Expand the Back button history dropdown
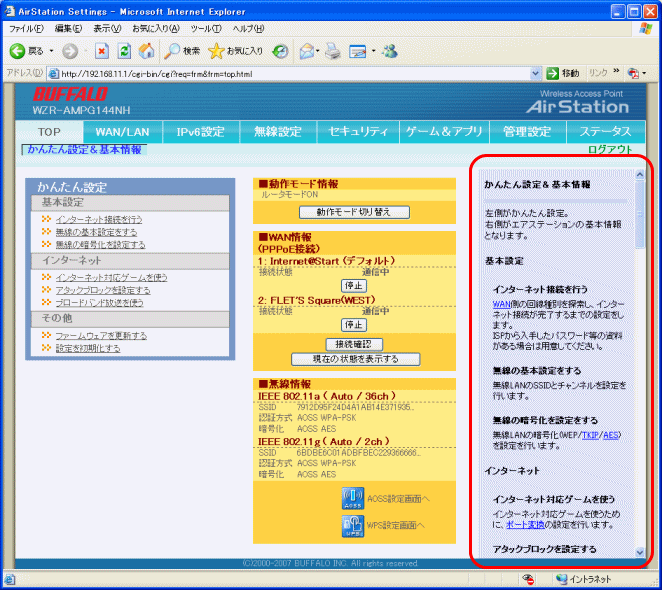Image resolution: width=662 pixels, height=590 pixels. [x=51, y=51]
